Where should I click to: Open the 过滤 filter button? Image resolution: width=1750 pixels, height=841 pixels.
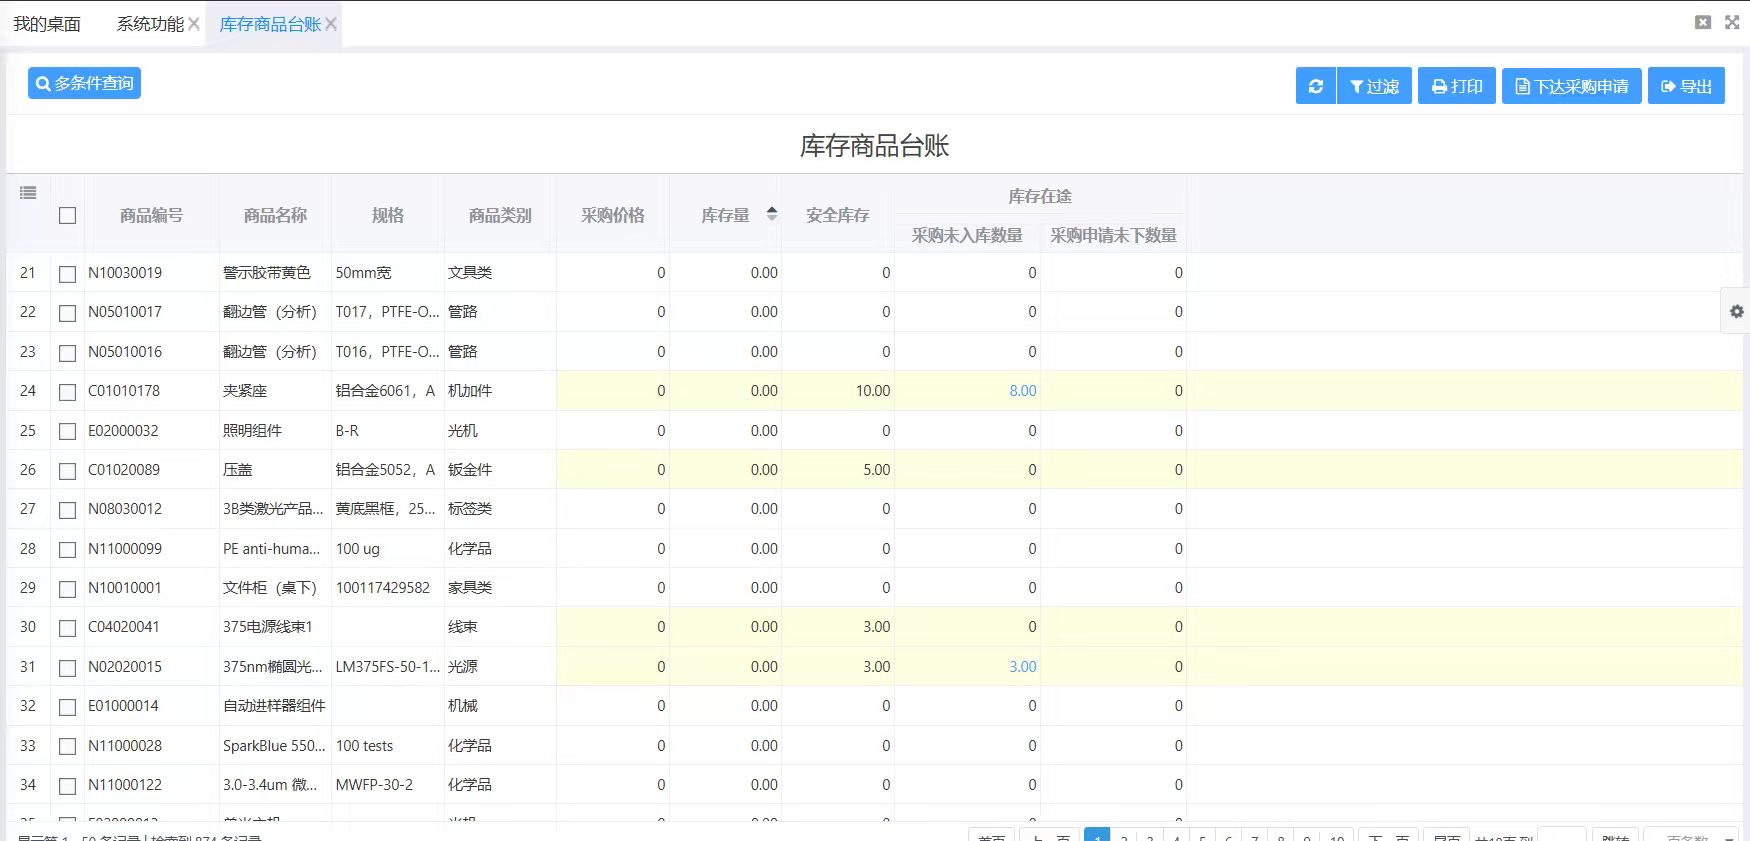pyautogui.click(x=1374, y=86)
